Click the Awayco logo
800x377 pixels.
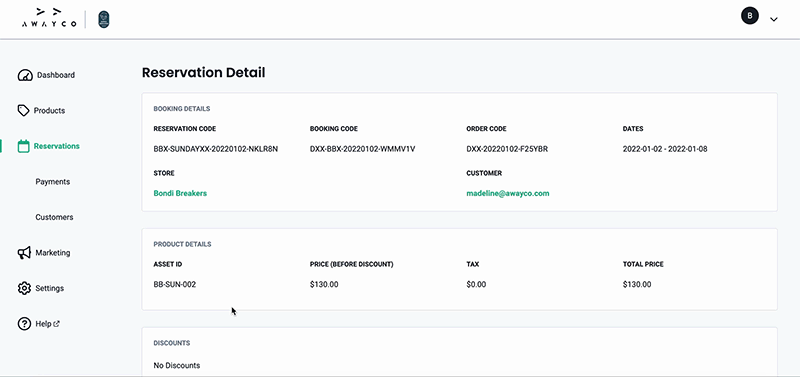[x=49, y=18]
